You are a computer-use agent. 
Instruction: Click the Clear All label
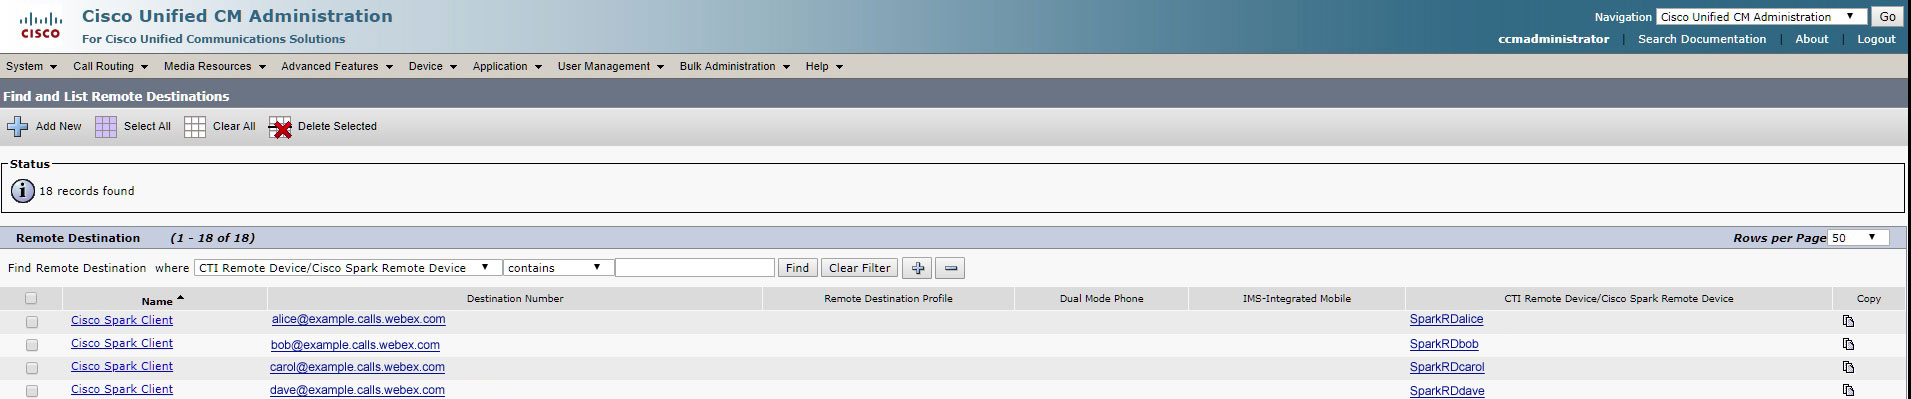pos(234,127)
